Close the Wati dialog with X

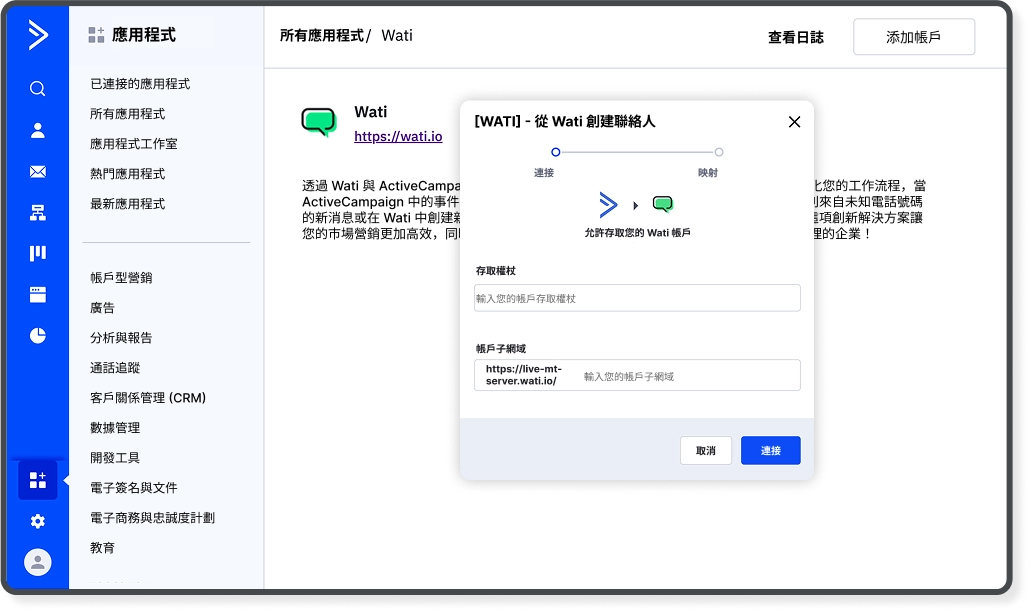pos(794,122)
